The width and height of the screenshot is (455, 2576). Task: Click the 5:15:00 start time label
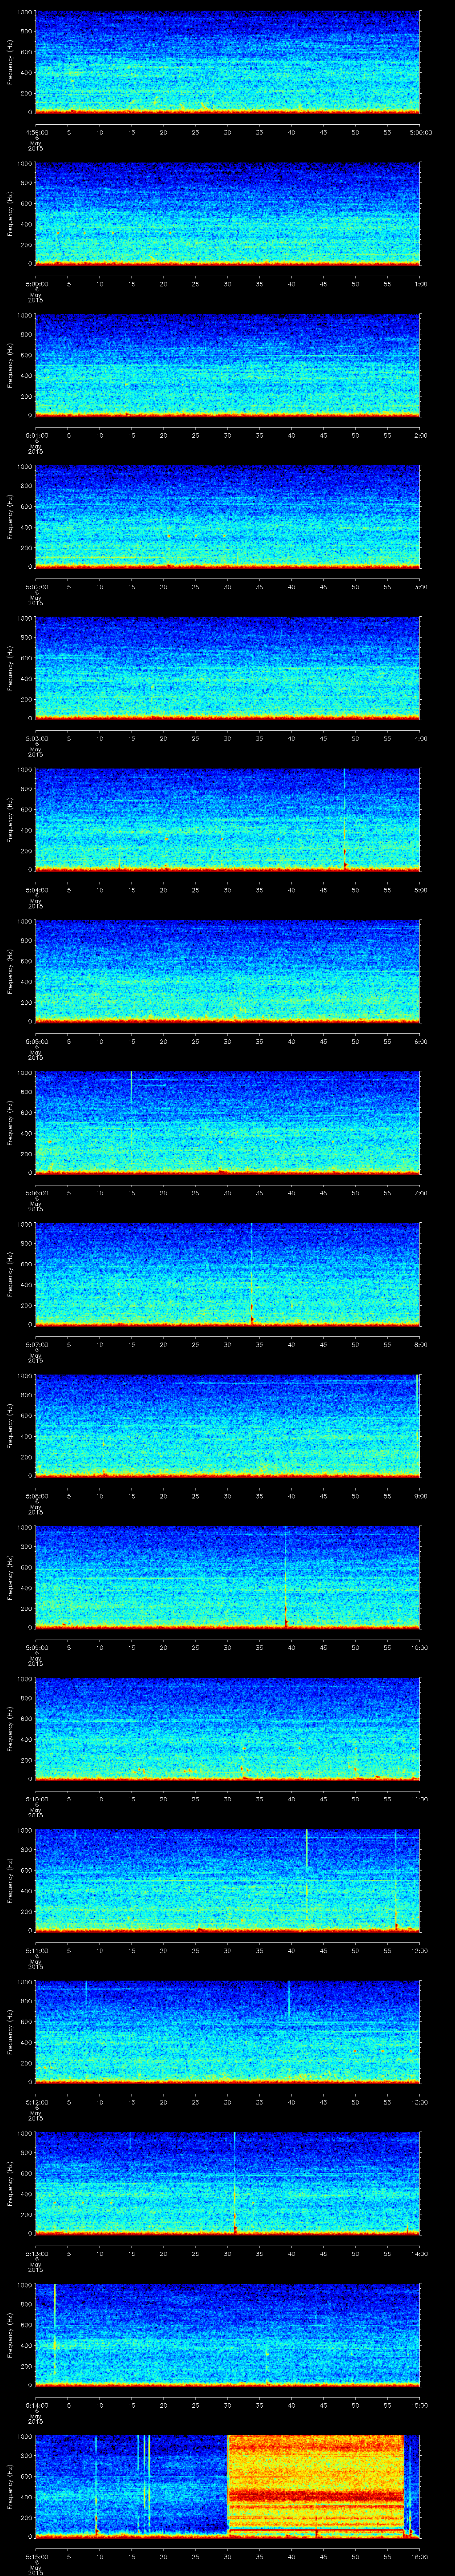(36, 2556)
